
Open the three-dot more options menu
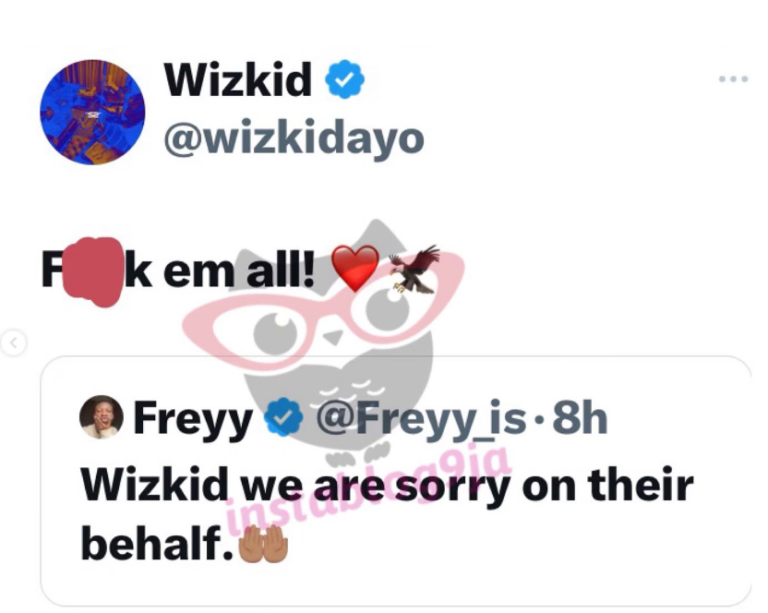(733, 79)
